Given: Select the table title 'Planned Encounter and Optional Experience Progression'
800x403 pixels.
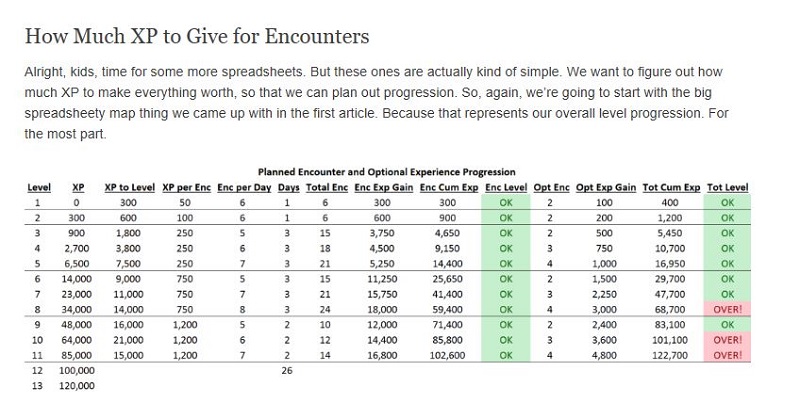Looking at the screenshot, I should (386, 172).
